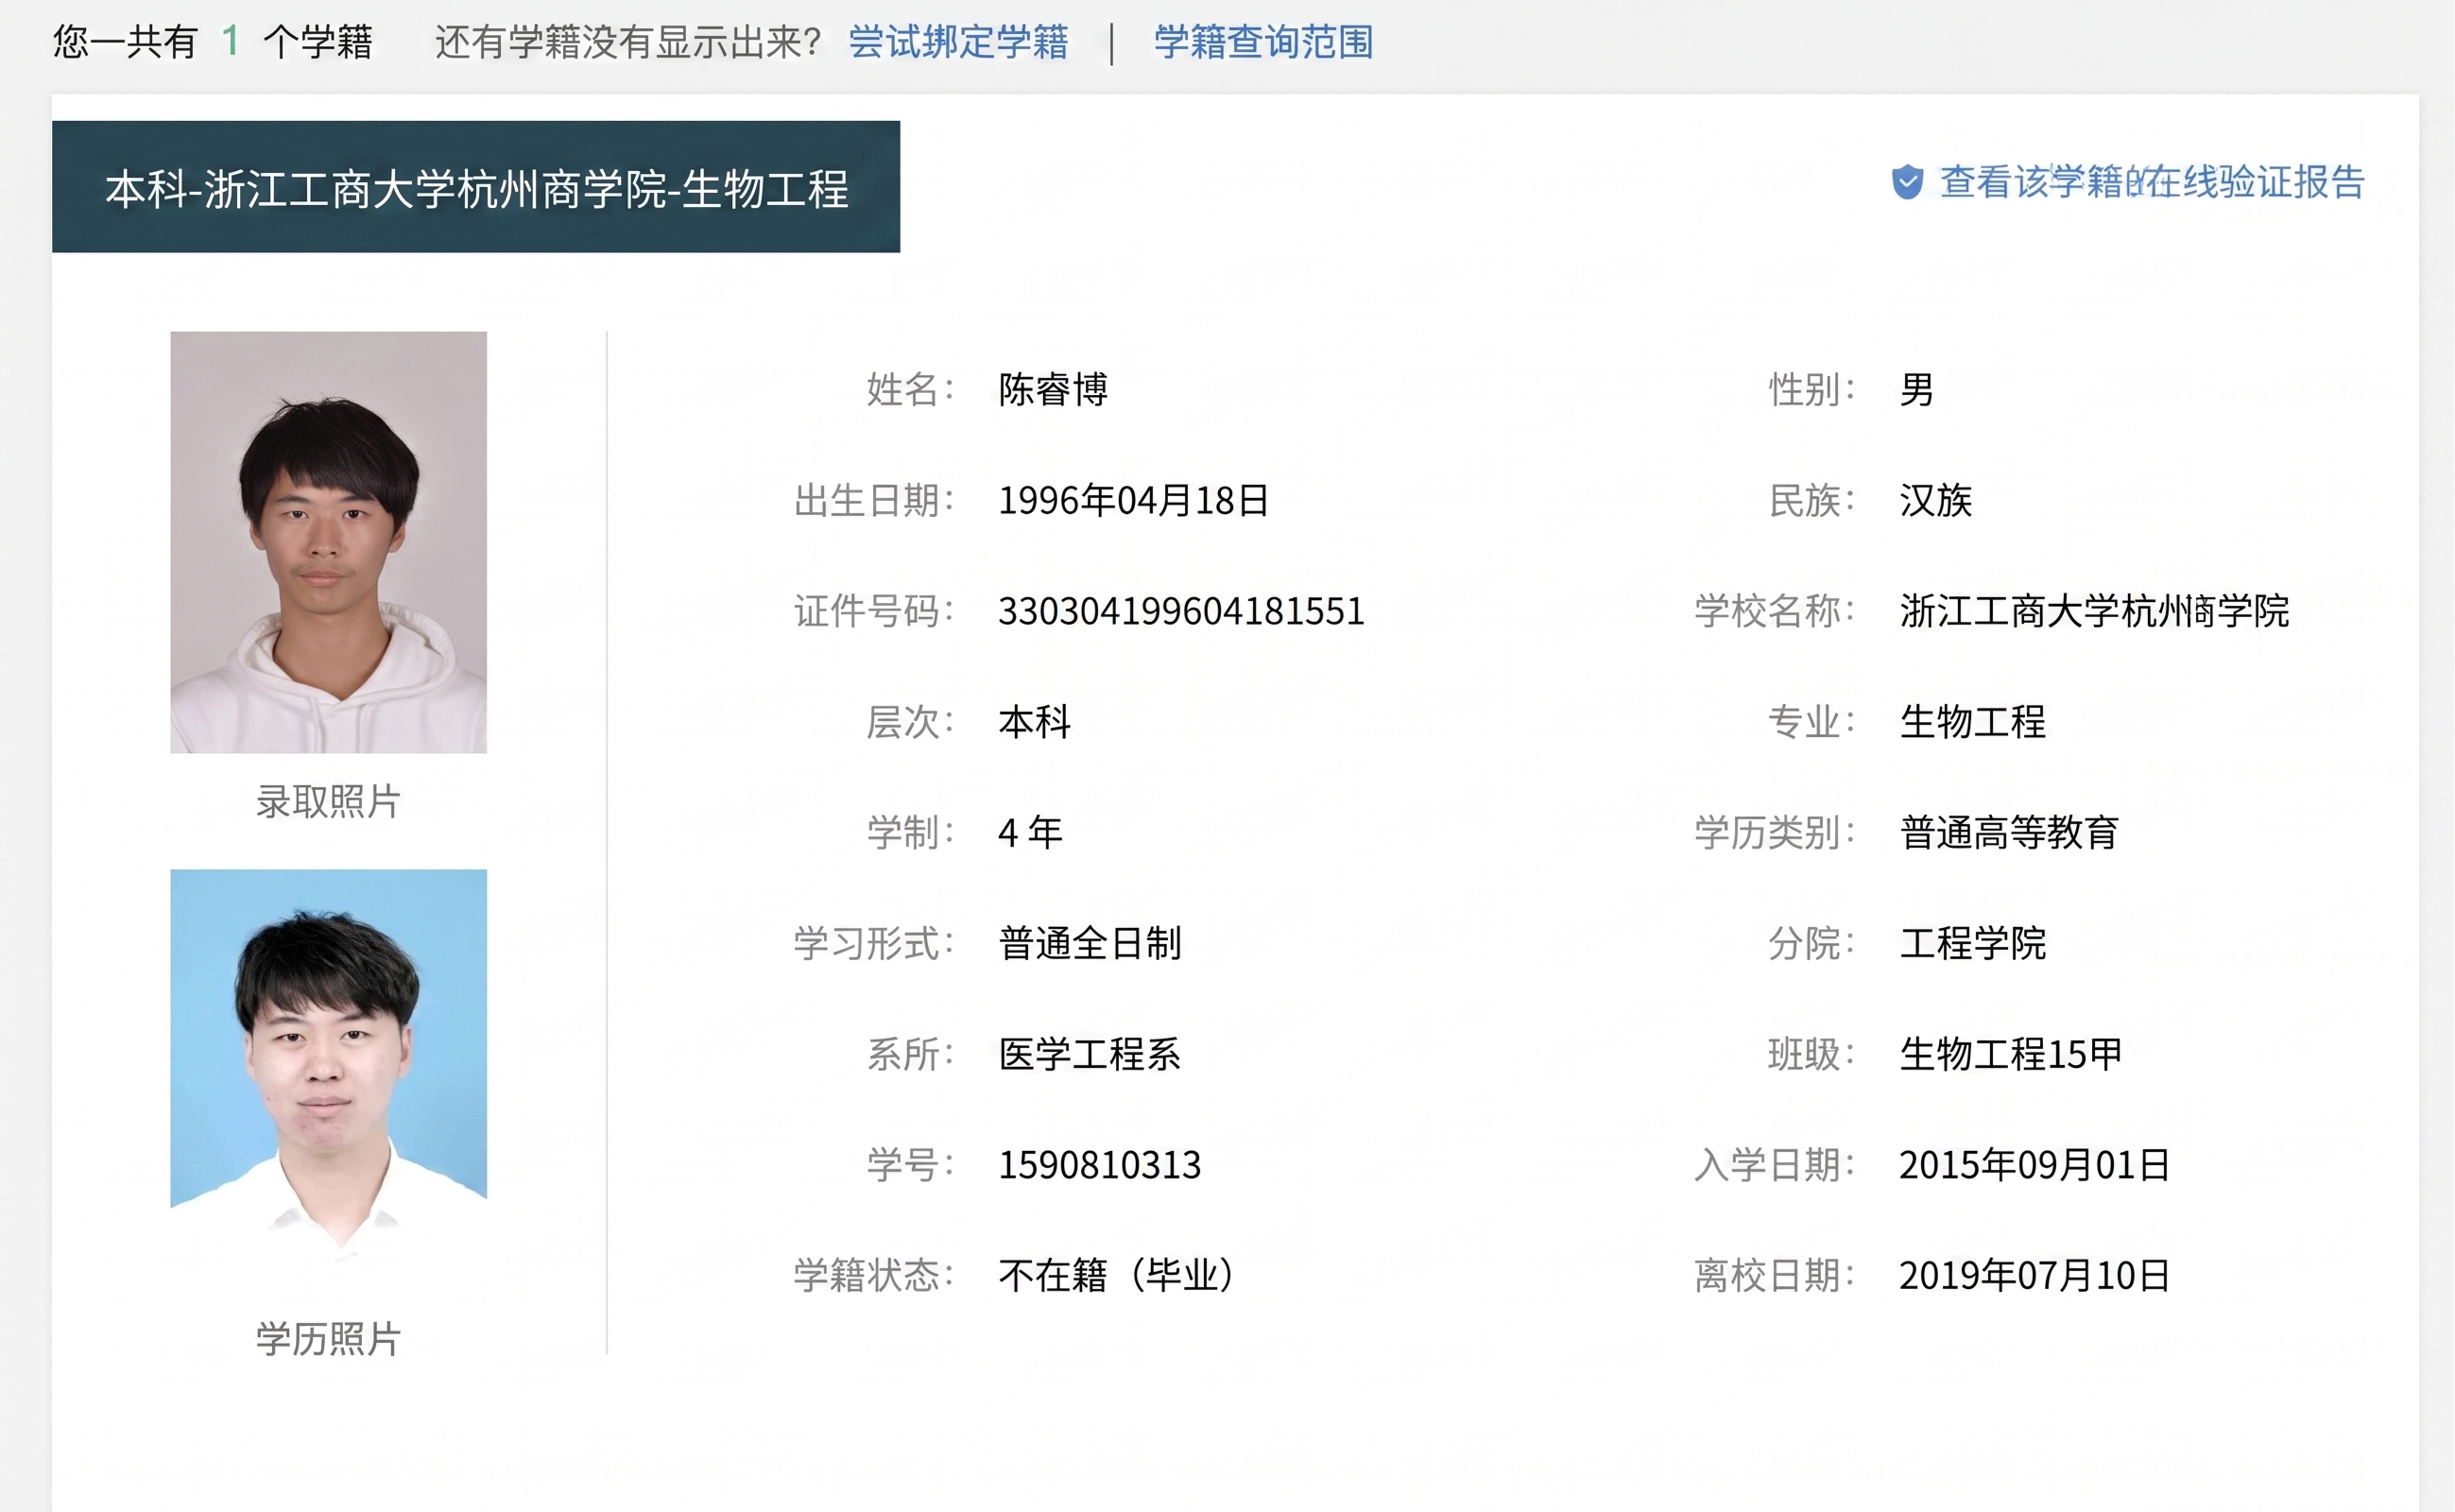The height and width of the screenshot is (1512, 2455).
Task: Open 尝试绑定学籍 link
Action: (958, 42)
